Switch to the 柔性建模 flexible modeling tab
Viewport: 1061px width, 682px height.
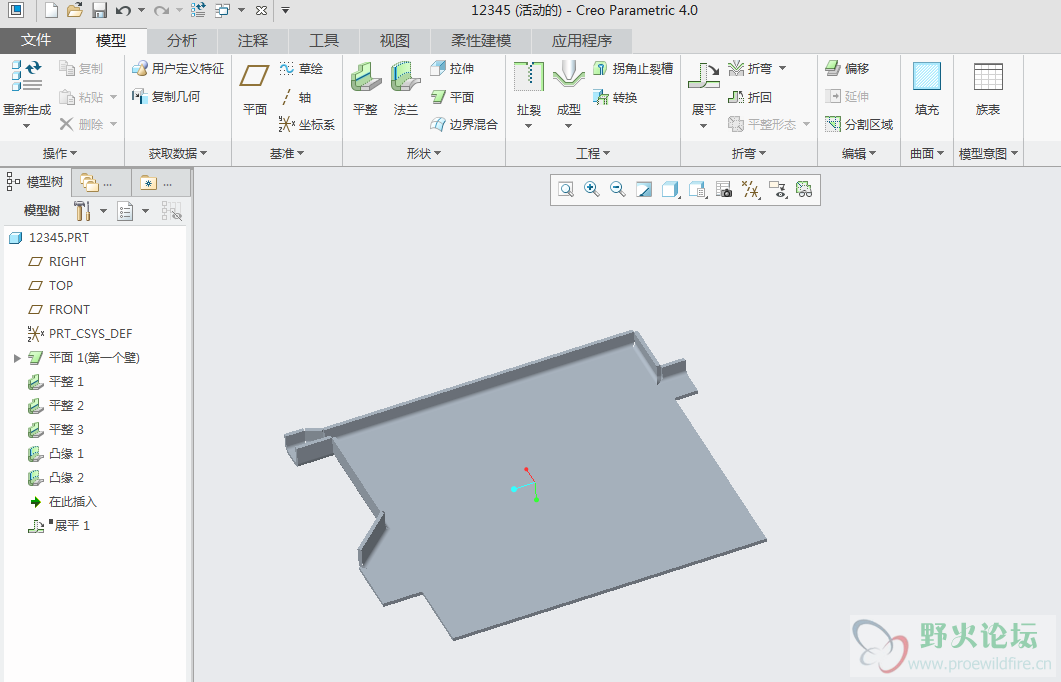(480, 41)
